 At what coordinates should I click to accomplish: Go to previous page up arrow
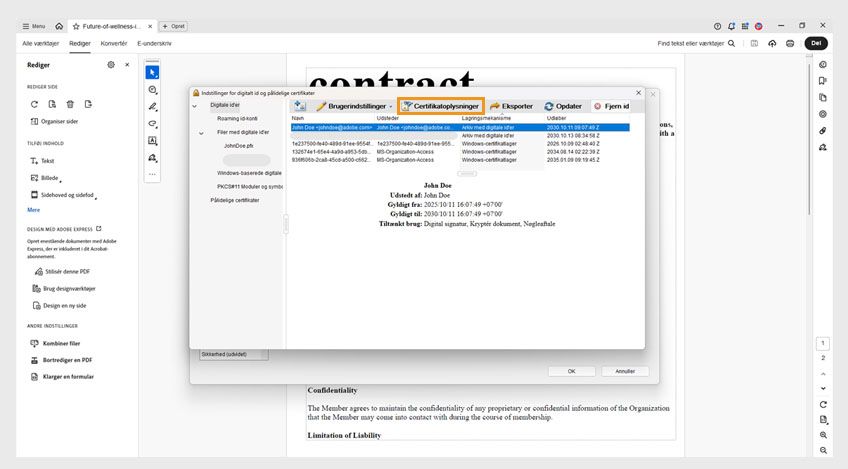823,374
